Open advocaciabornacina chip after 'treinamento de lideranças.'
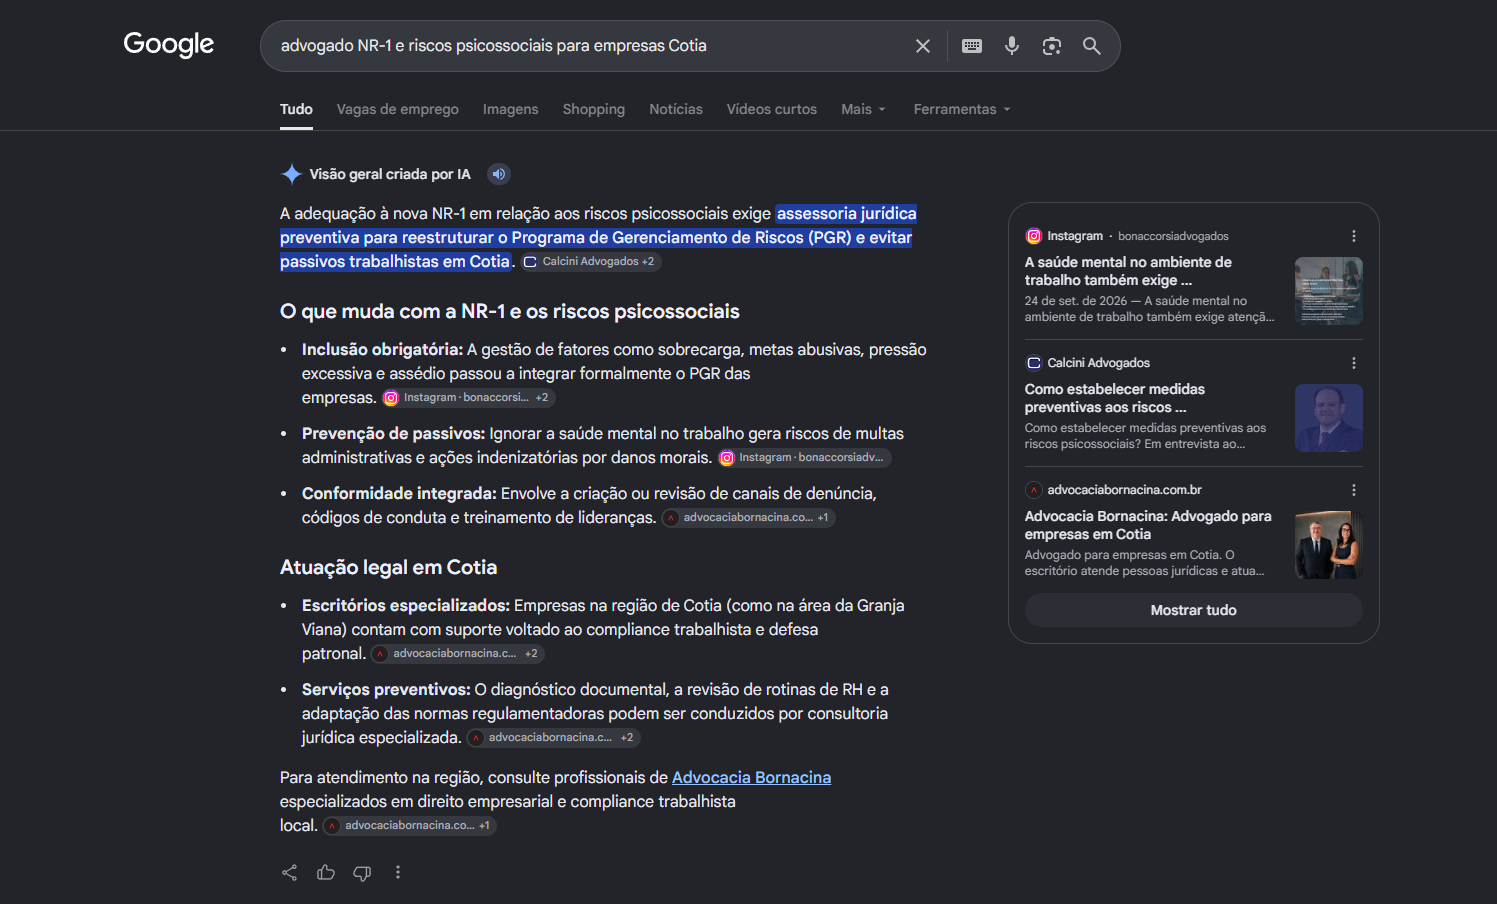 click(748, 518)
